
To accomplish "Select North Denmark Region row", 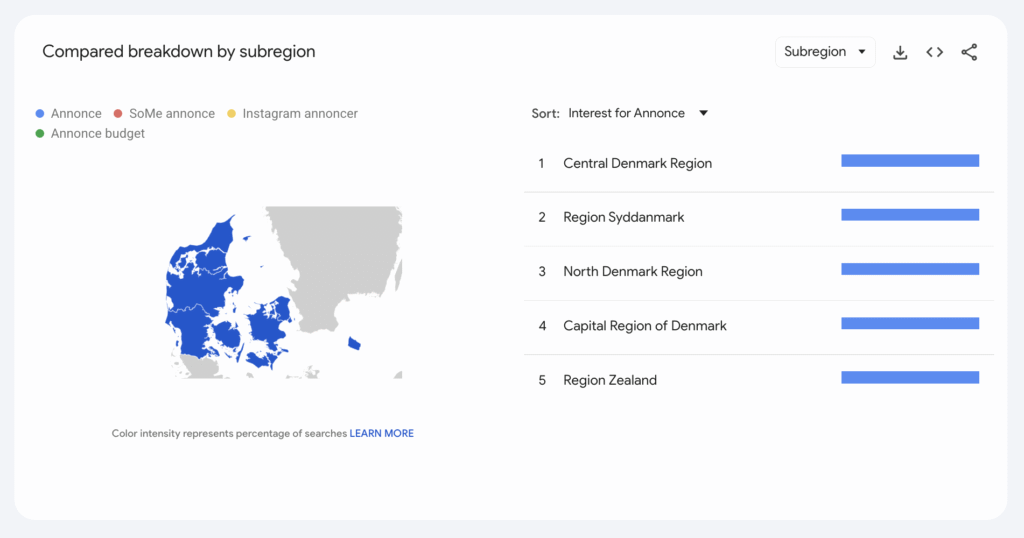I will (x=759, y=272).
